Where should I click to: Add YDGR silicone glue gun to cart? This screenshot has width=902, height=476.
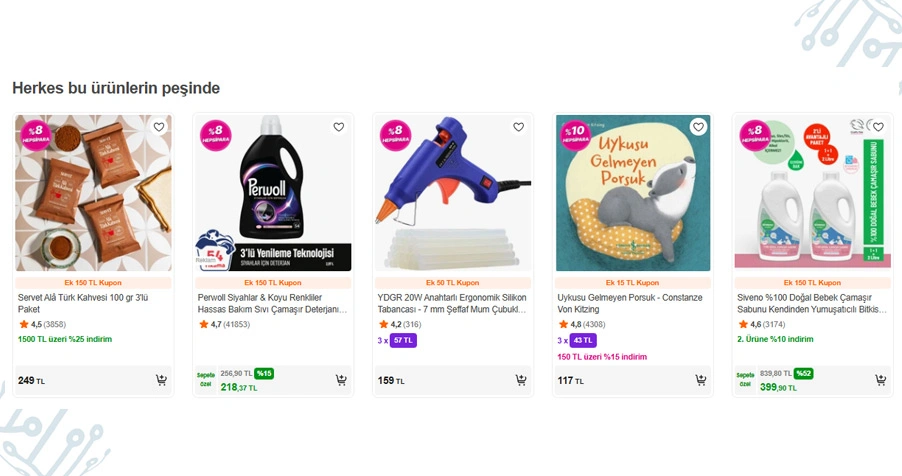(x=521, y=380)
